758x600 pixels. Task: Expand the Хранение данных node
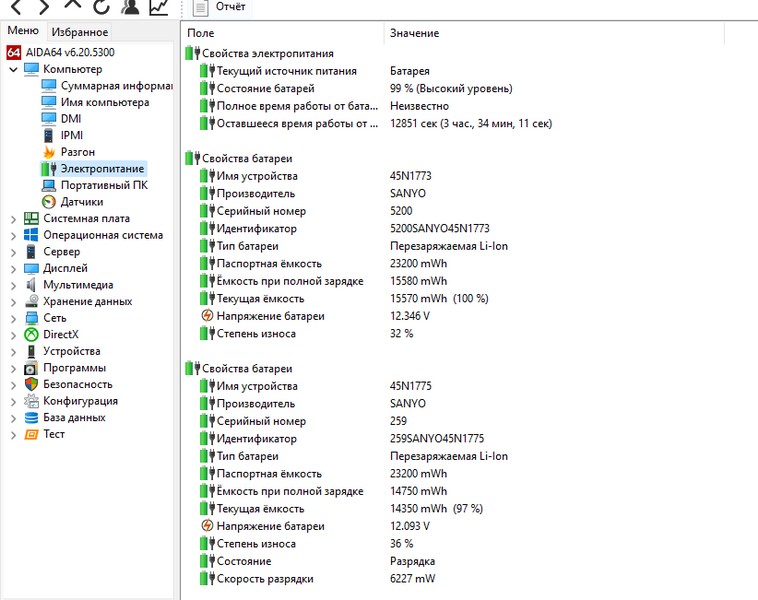(x=13, y=302)
